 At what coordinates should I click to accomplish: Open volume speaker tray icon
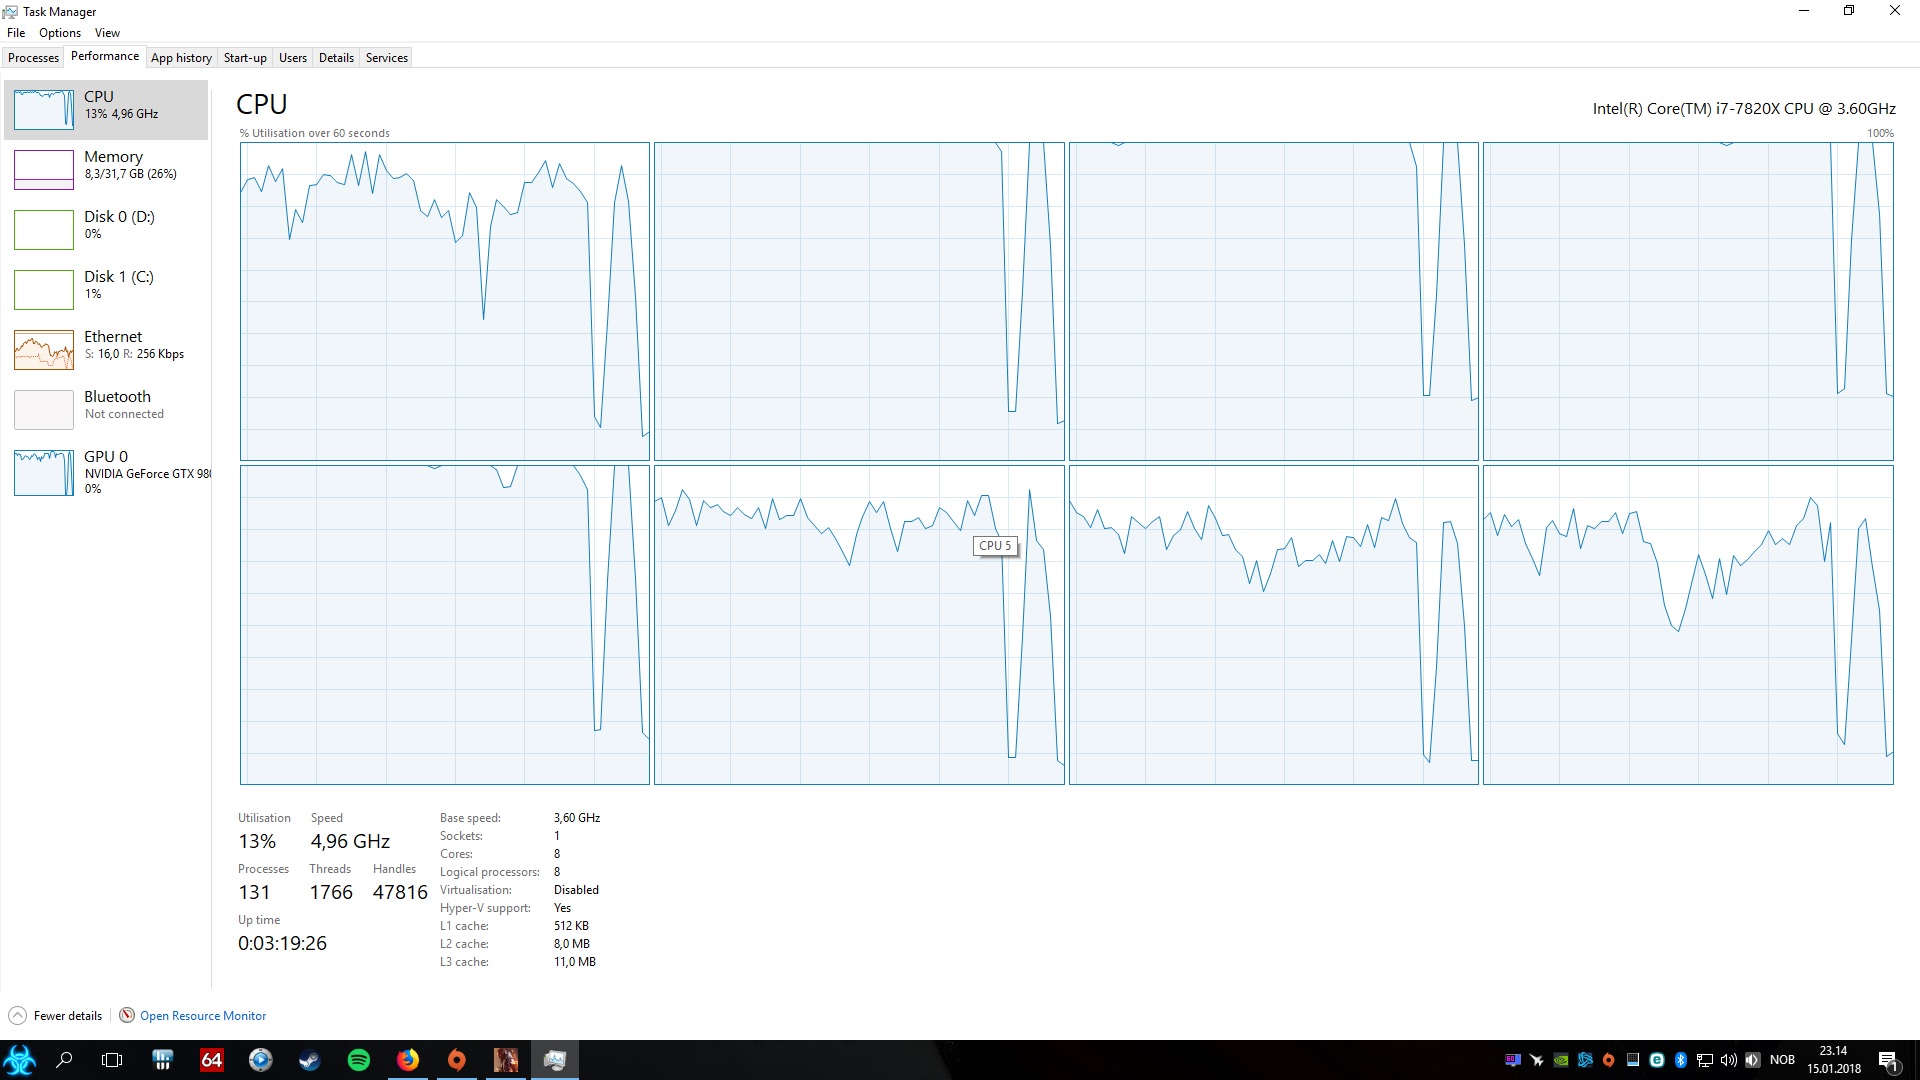pos(1729,1060)
